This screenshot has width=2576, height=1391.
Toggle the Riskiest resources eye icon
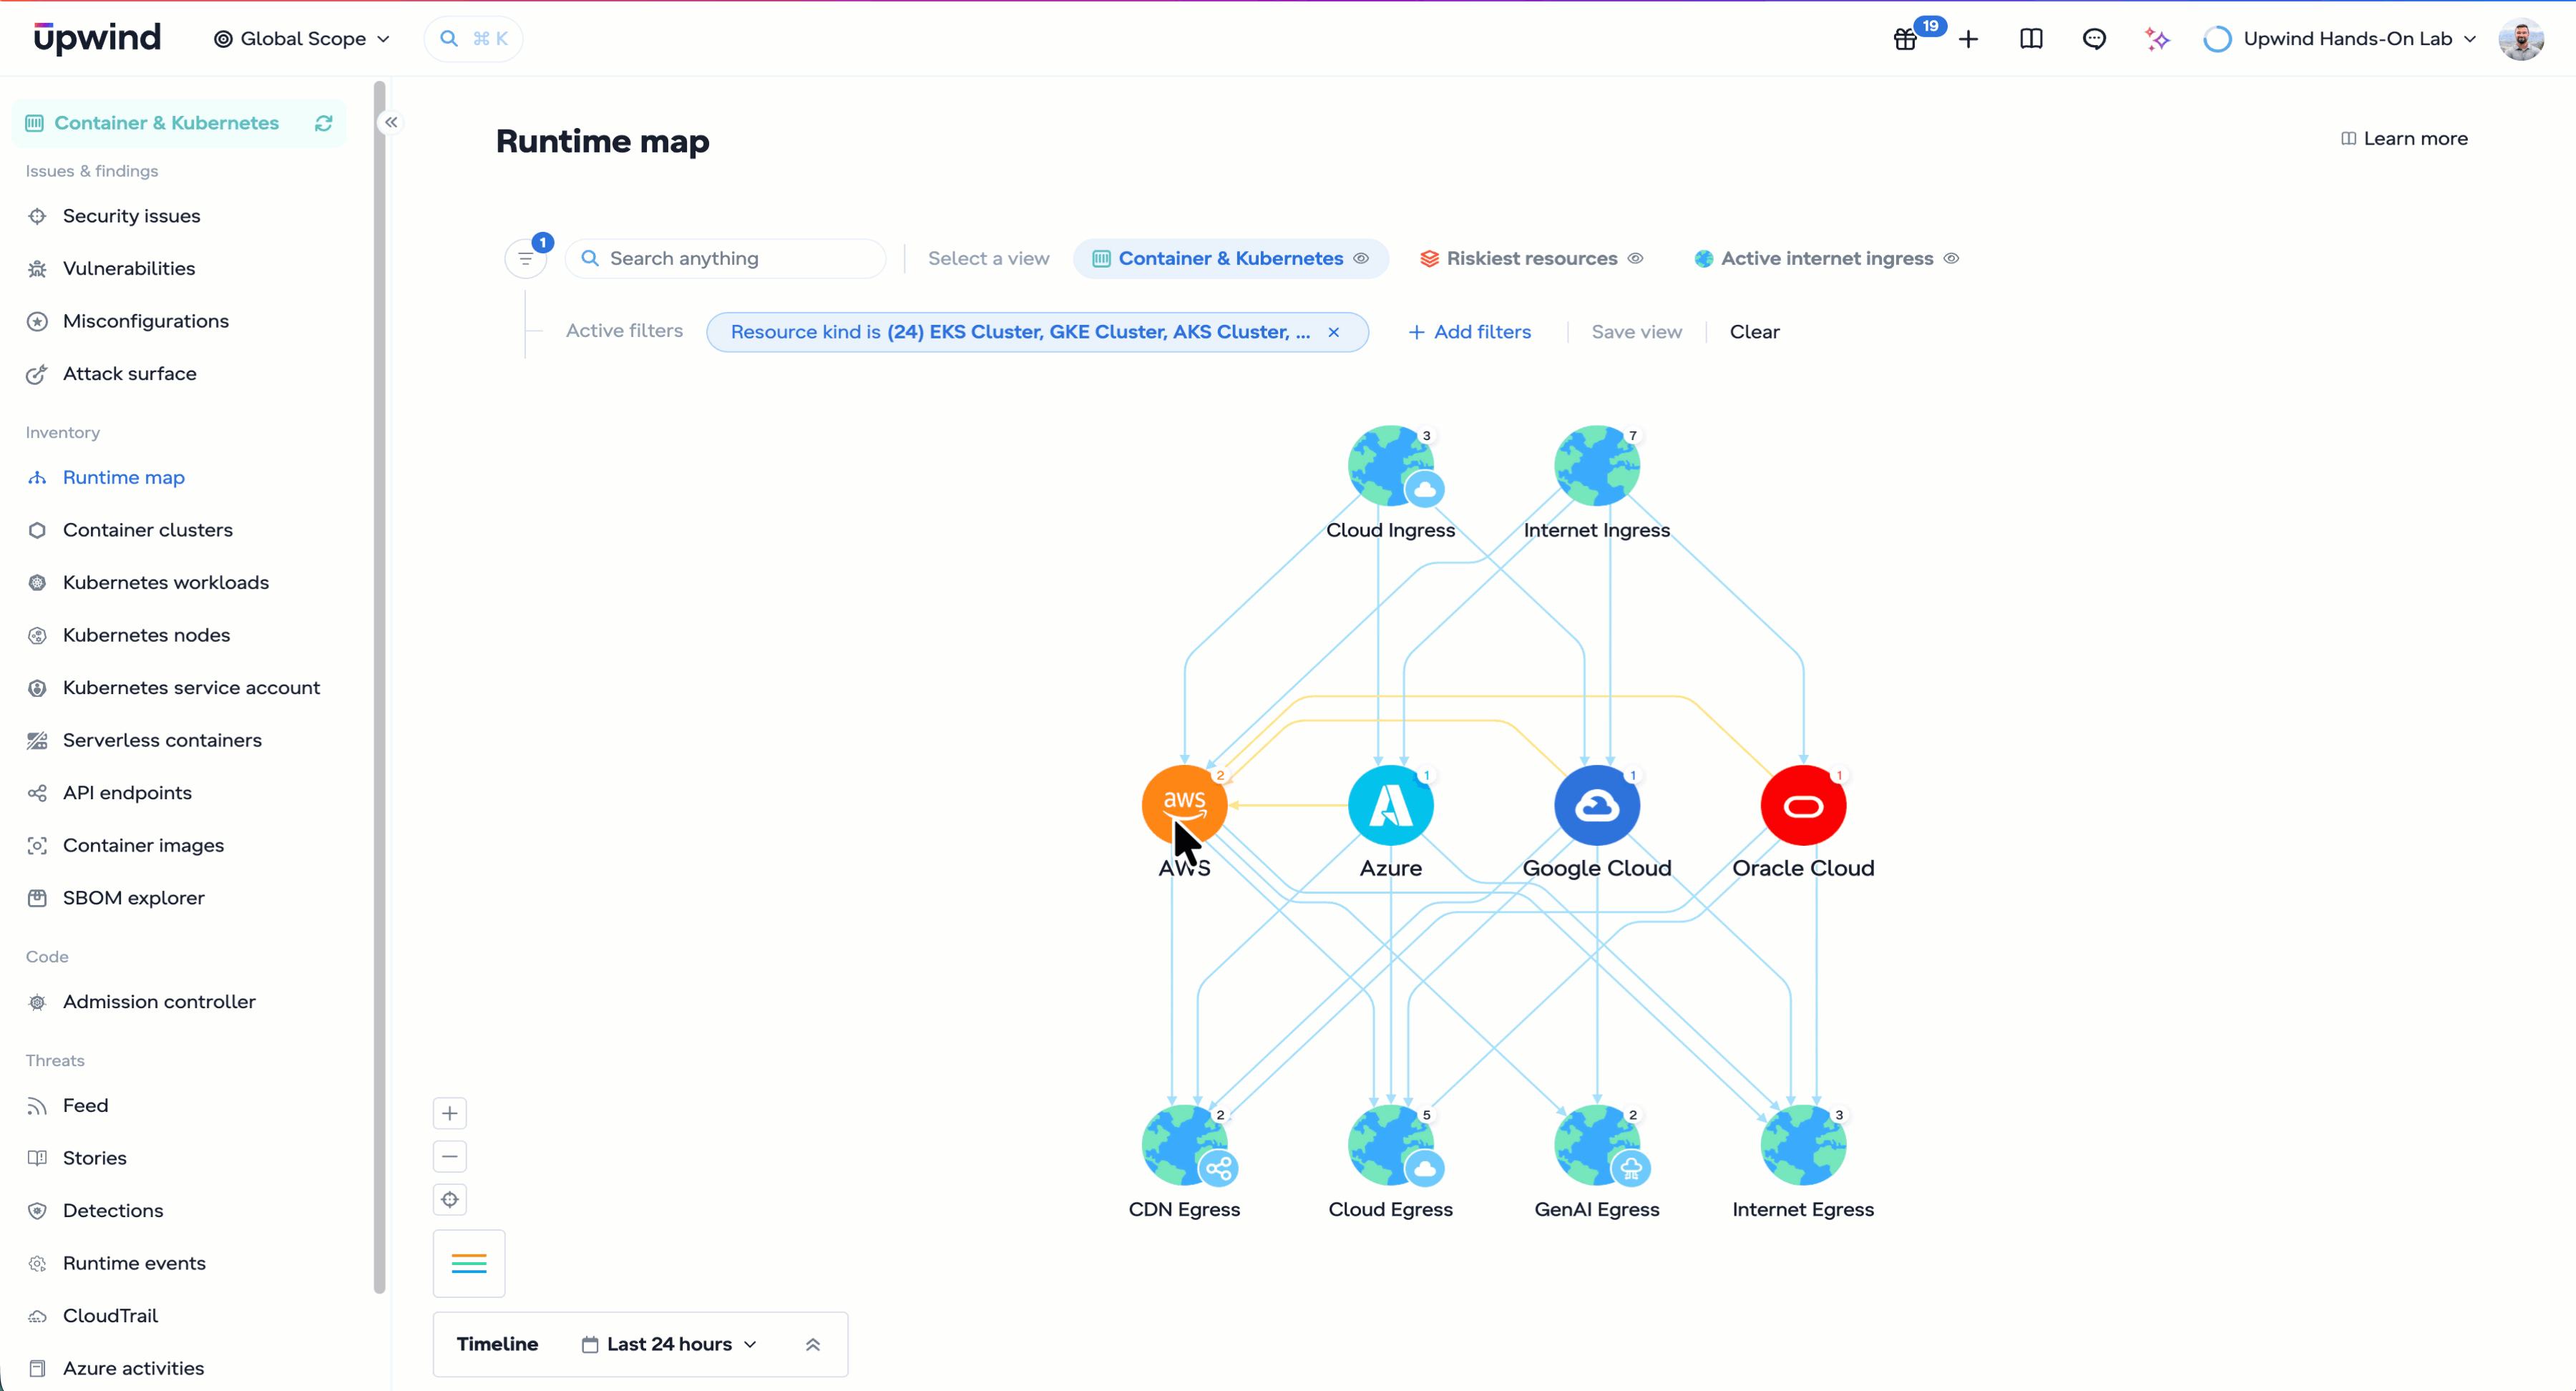(1635, 258)
